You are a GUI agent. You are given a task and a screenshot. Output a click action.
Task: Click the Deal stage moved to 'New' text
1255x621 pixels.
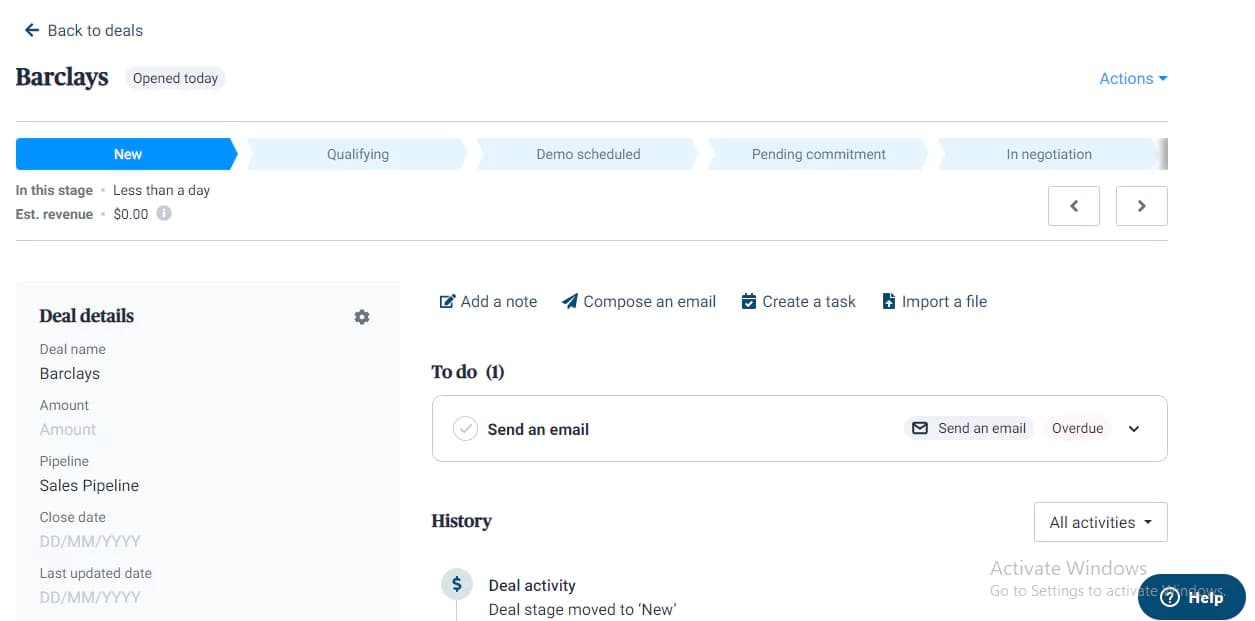click(582, 609)
